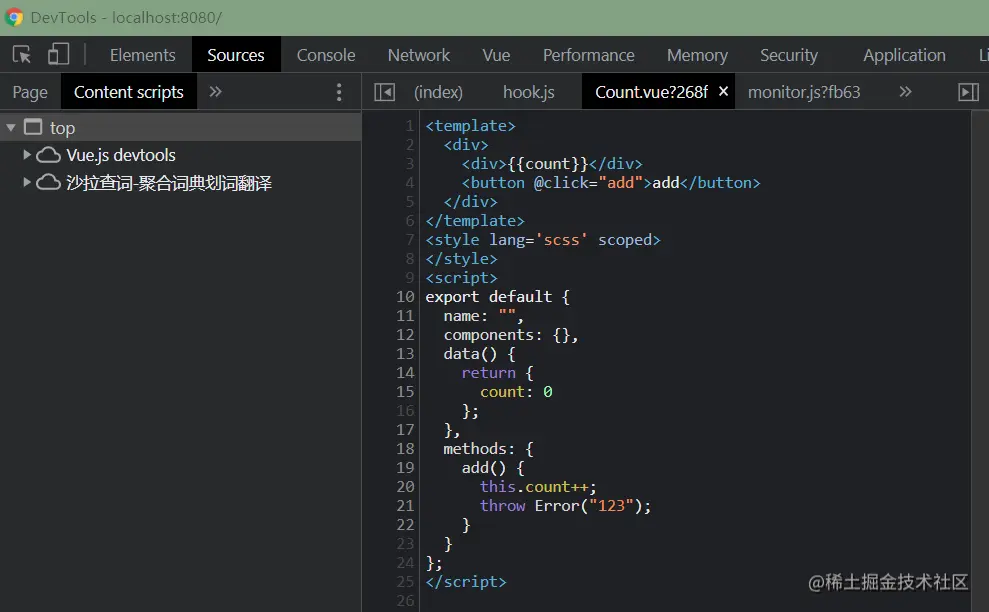Image resolution: width=989 pixels, height=612 pixels.
Task: Expand the 沙拉查词 extension tree arrow
Action: click(26, 182)
